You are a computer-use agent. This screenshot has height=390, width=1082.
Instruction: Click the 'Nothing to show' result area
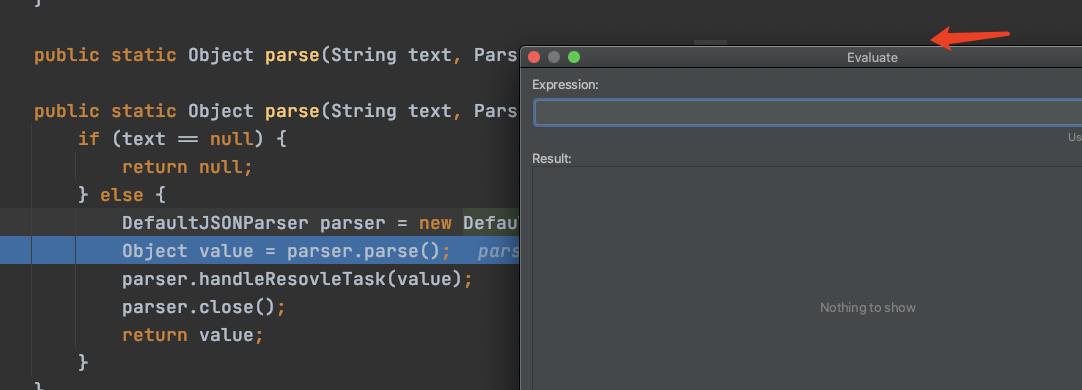pyautogui.click(x=867, y=308)
